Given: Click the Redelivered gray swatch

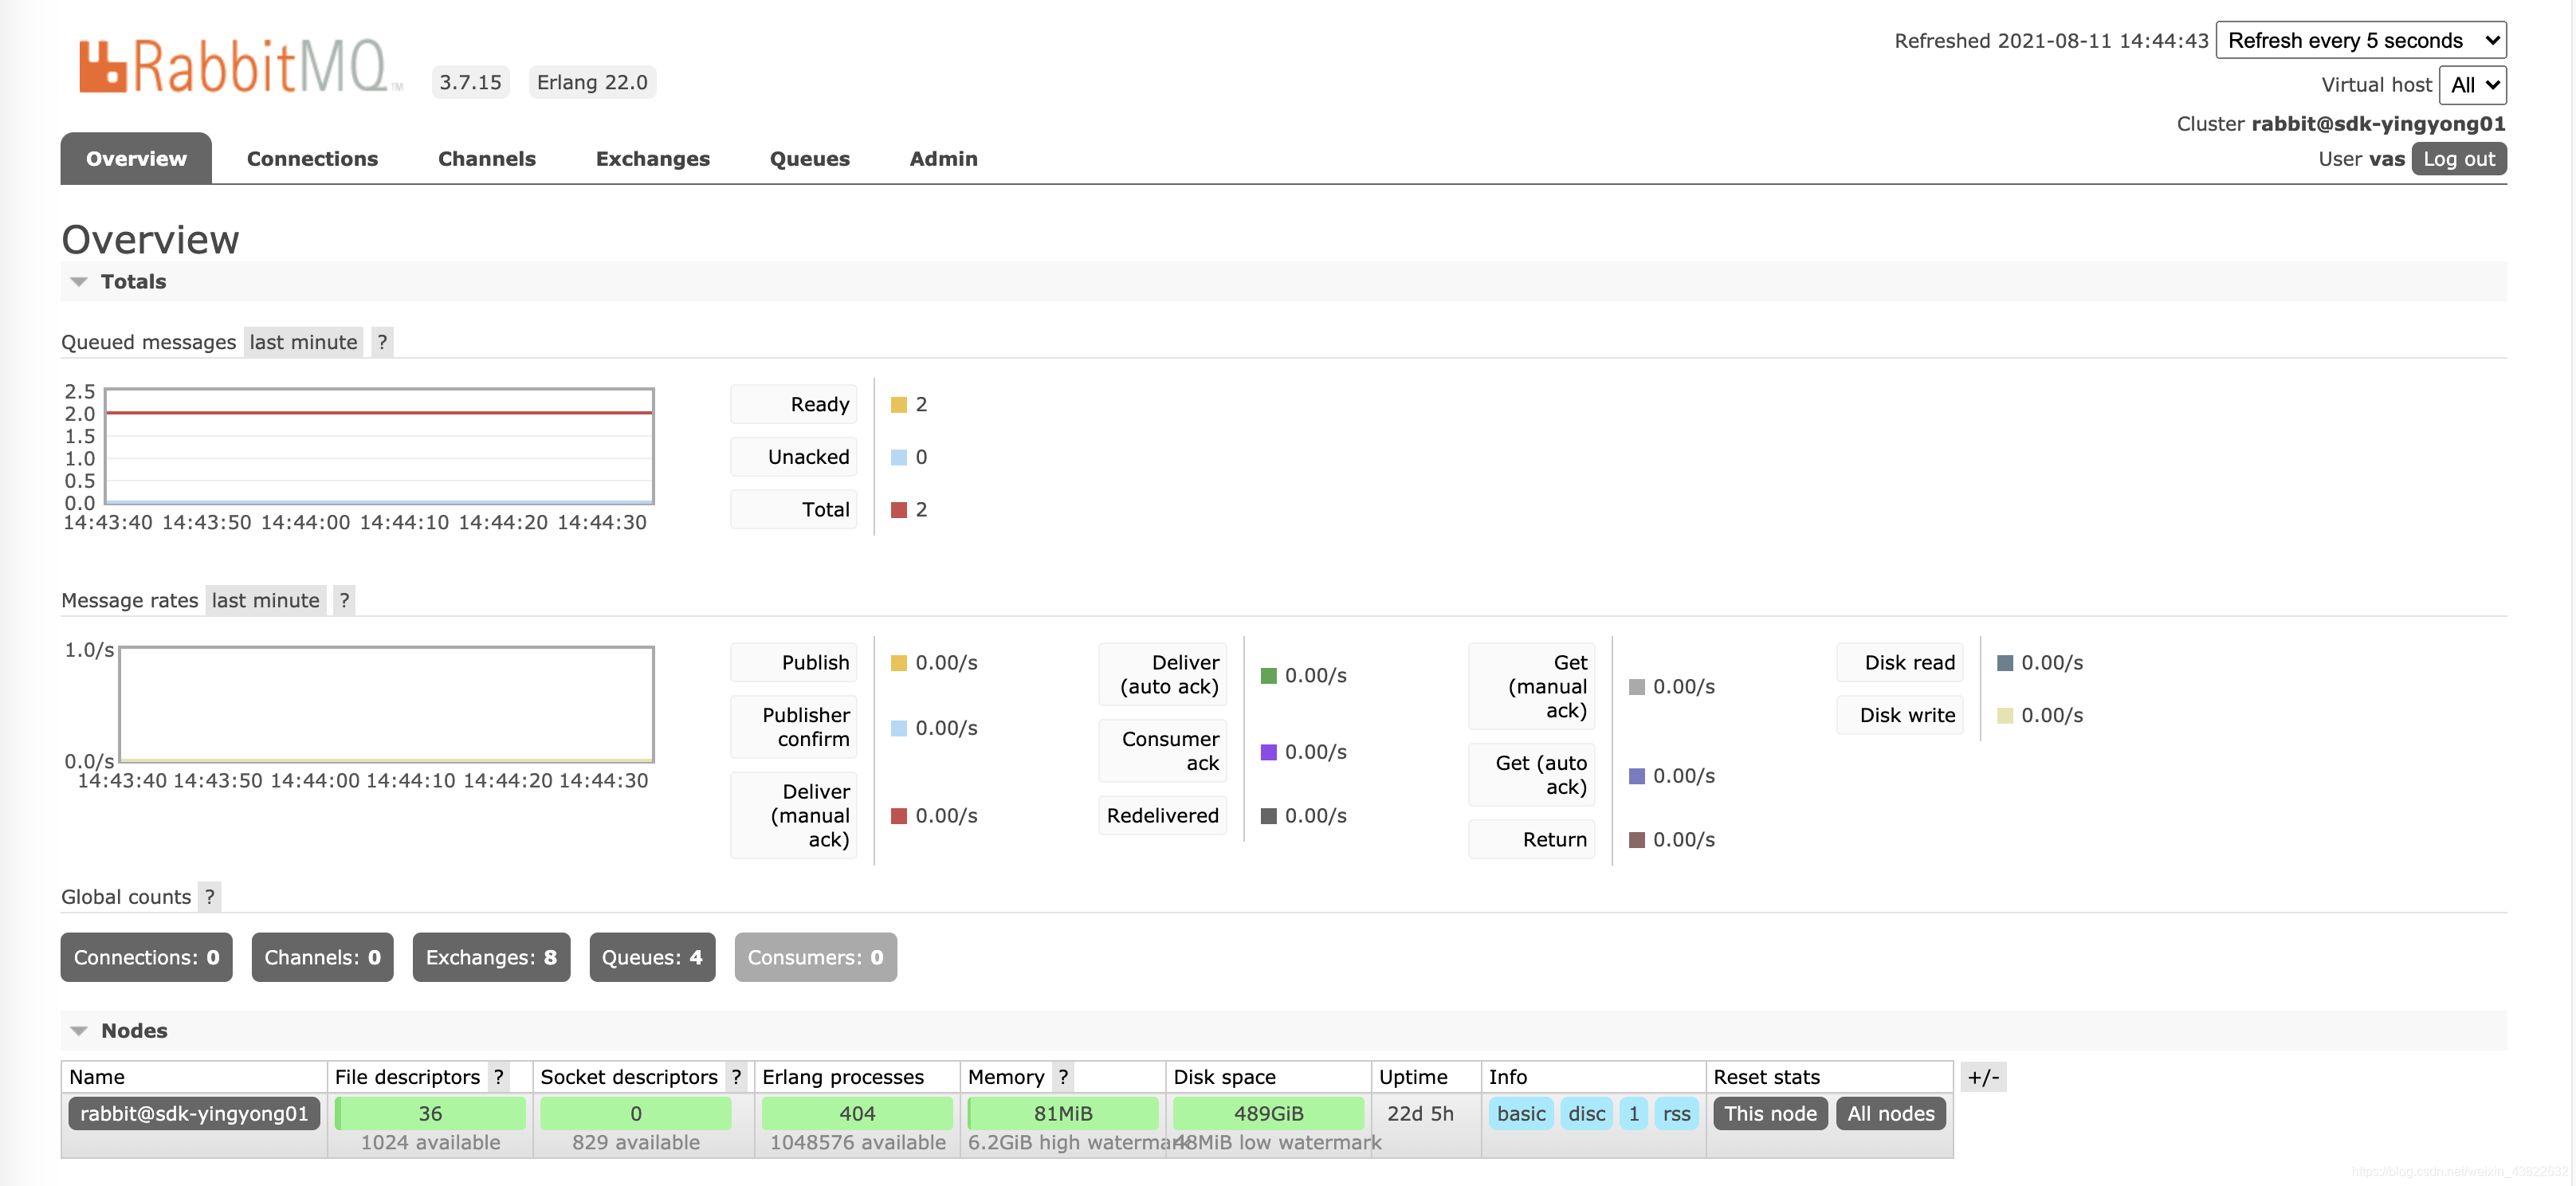Looking at the screenshot, I should tap(1269, 816).
